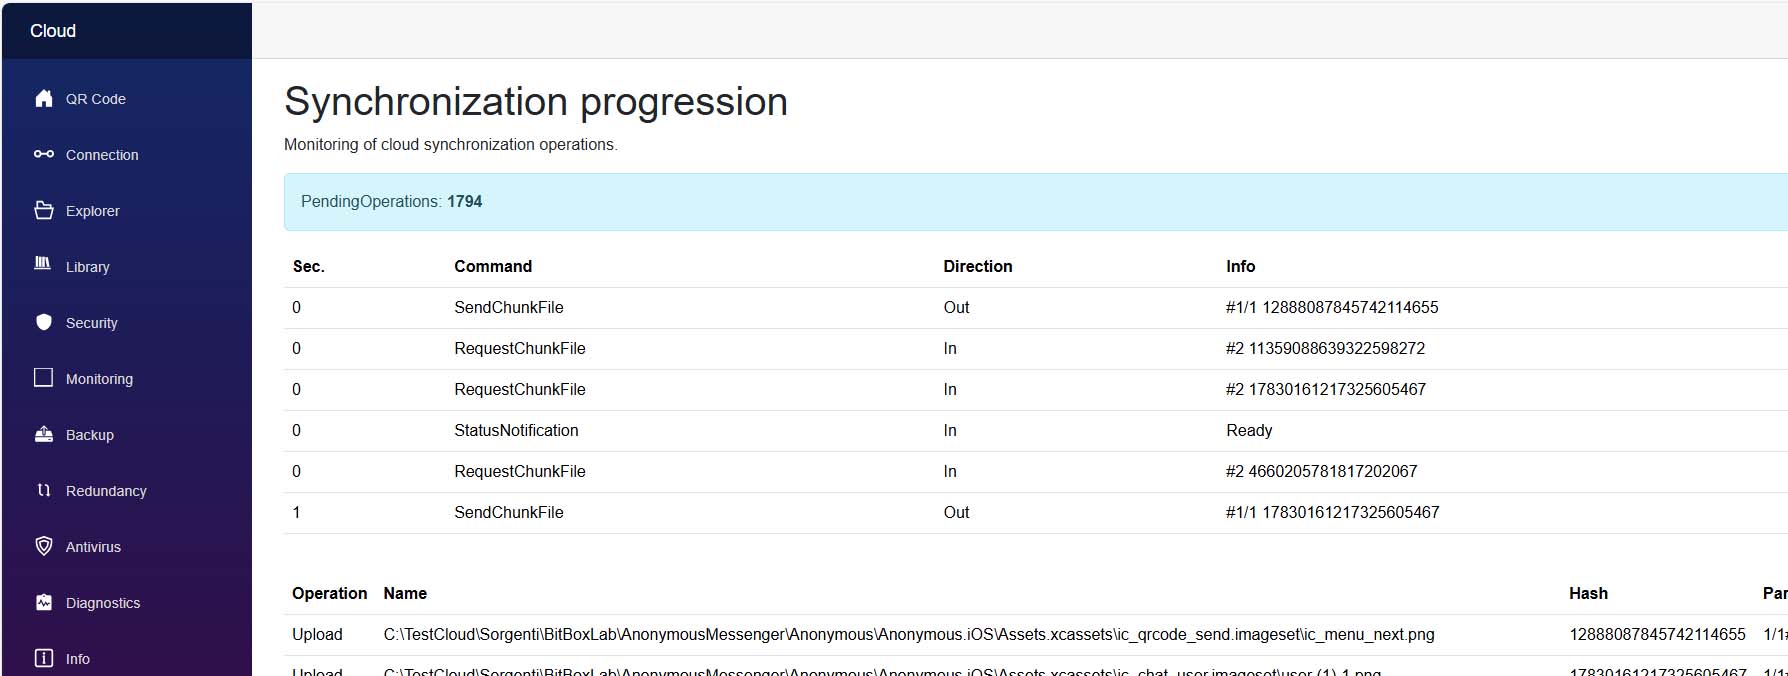The height and width of the screenshot is (676, 1788).
Task: Click the PendingOperations 1794 banner
Action: [1036, 202]
